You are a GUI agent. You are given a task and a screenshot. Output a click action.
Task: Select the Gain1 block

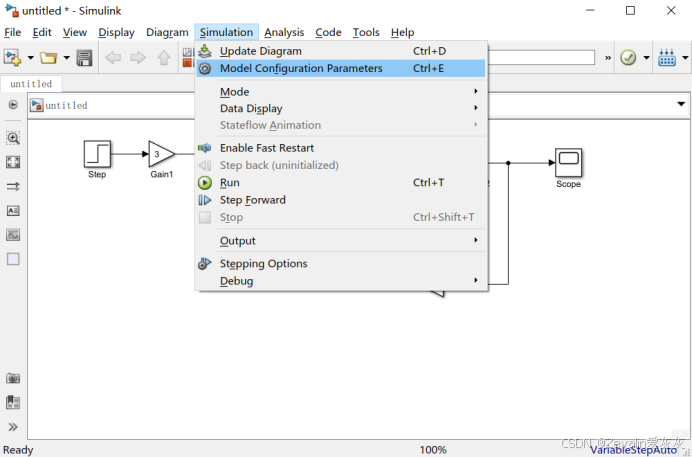(x=162, y=154)
